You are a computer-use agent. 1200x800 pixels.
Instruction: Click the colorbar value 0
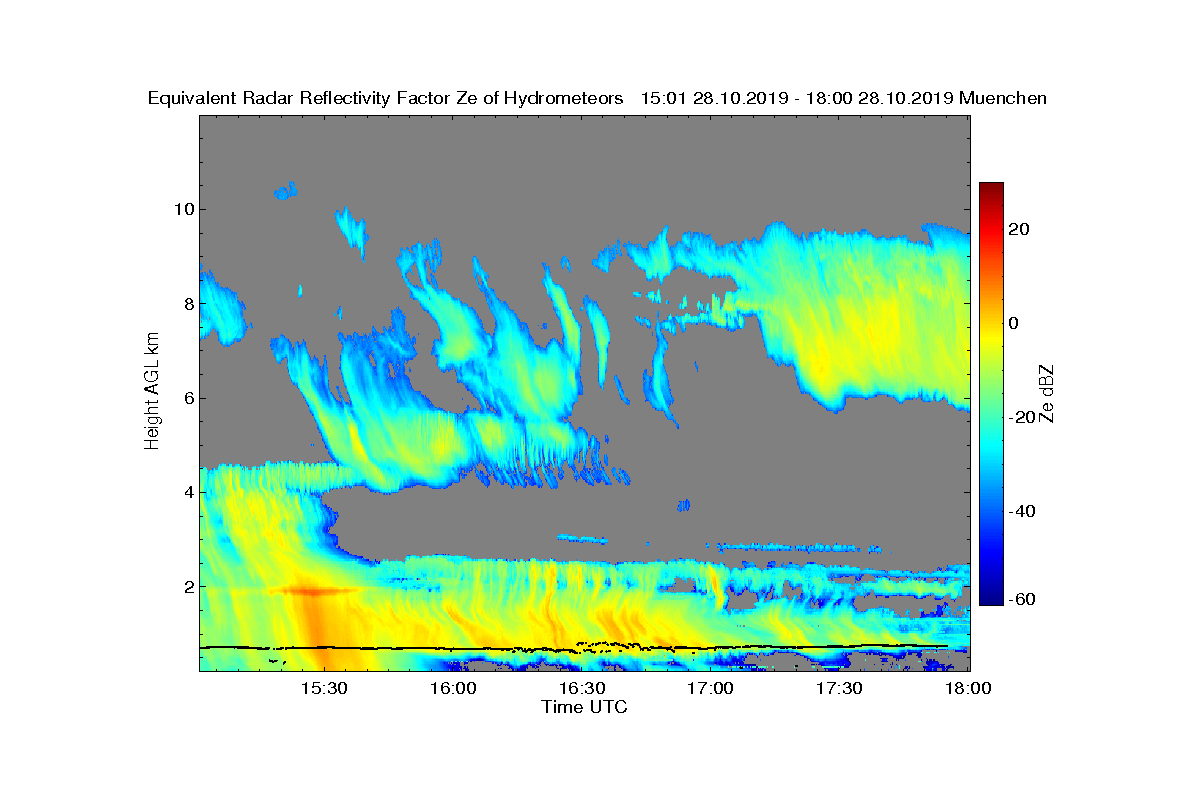click(1013, 323)
